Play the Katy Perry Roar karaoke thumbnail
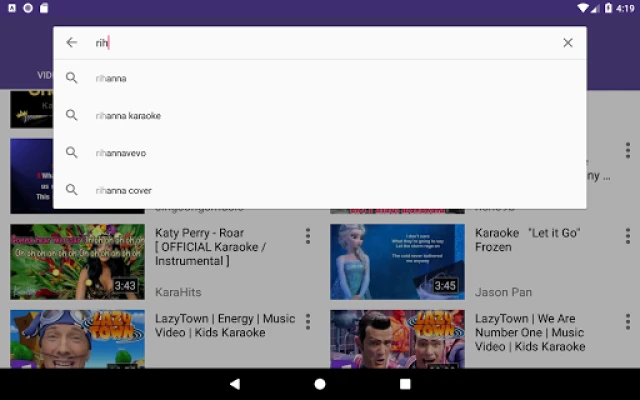This screenshot has height=400, width=640. point(77,261)
